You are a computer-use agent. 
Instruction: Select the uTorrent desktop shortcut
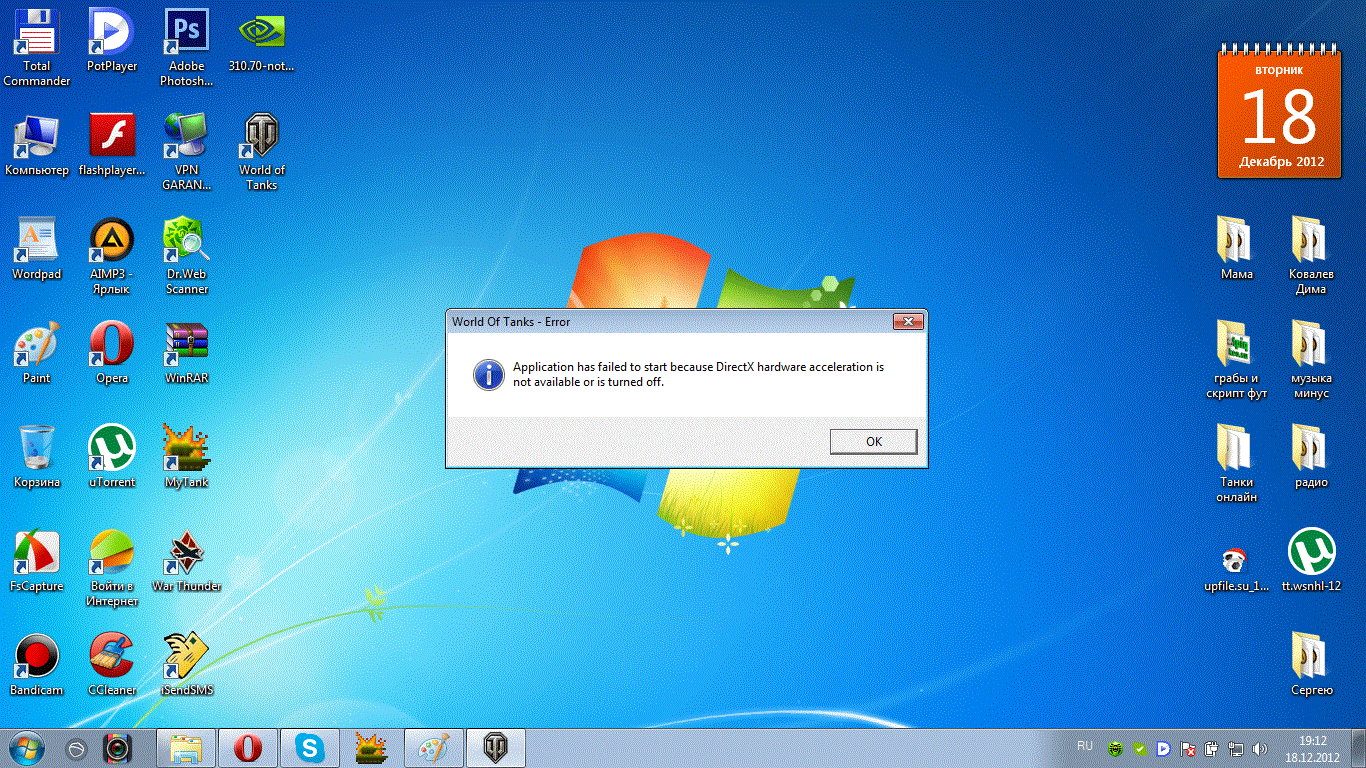[112, 456]
